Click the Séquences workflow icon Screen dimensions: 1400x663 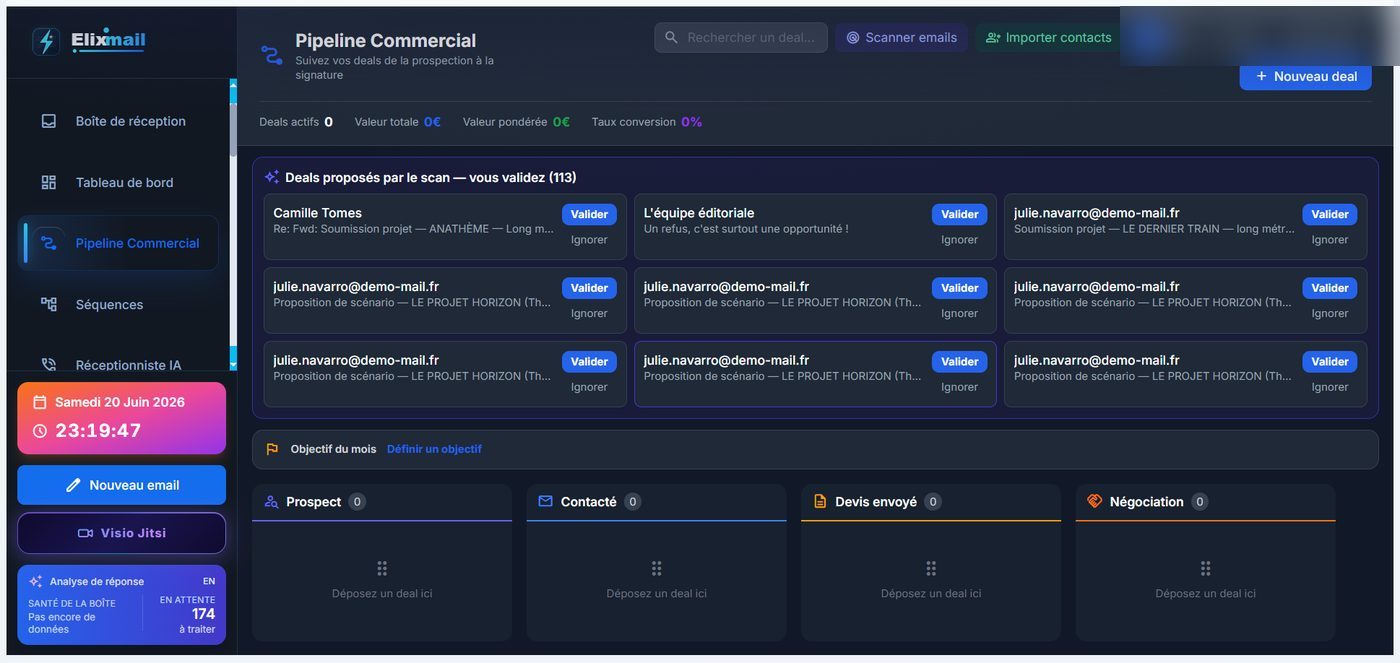[48, 304]
